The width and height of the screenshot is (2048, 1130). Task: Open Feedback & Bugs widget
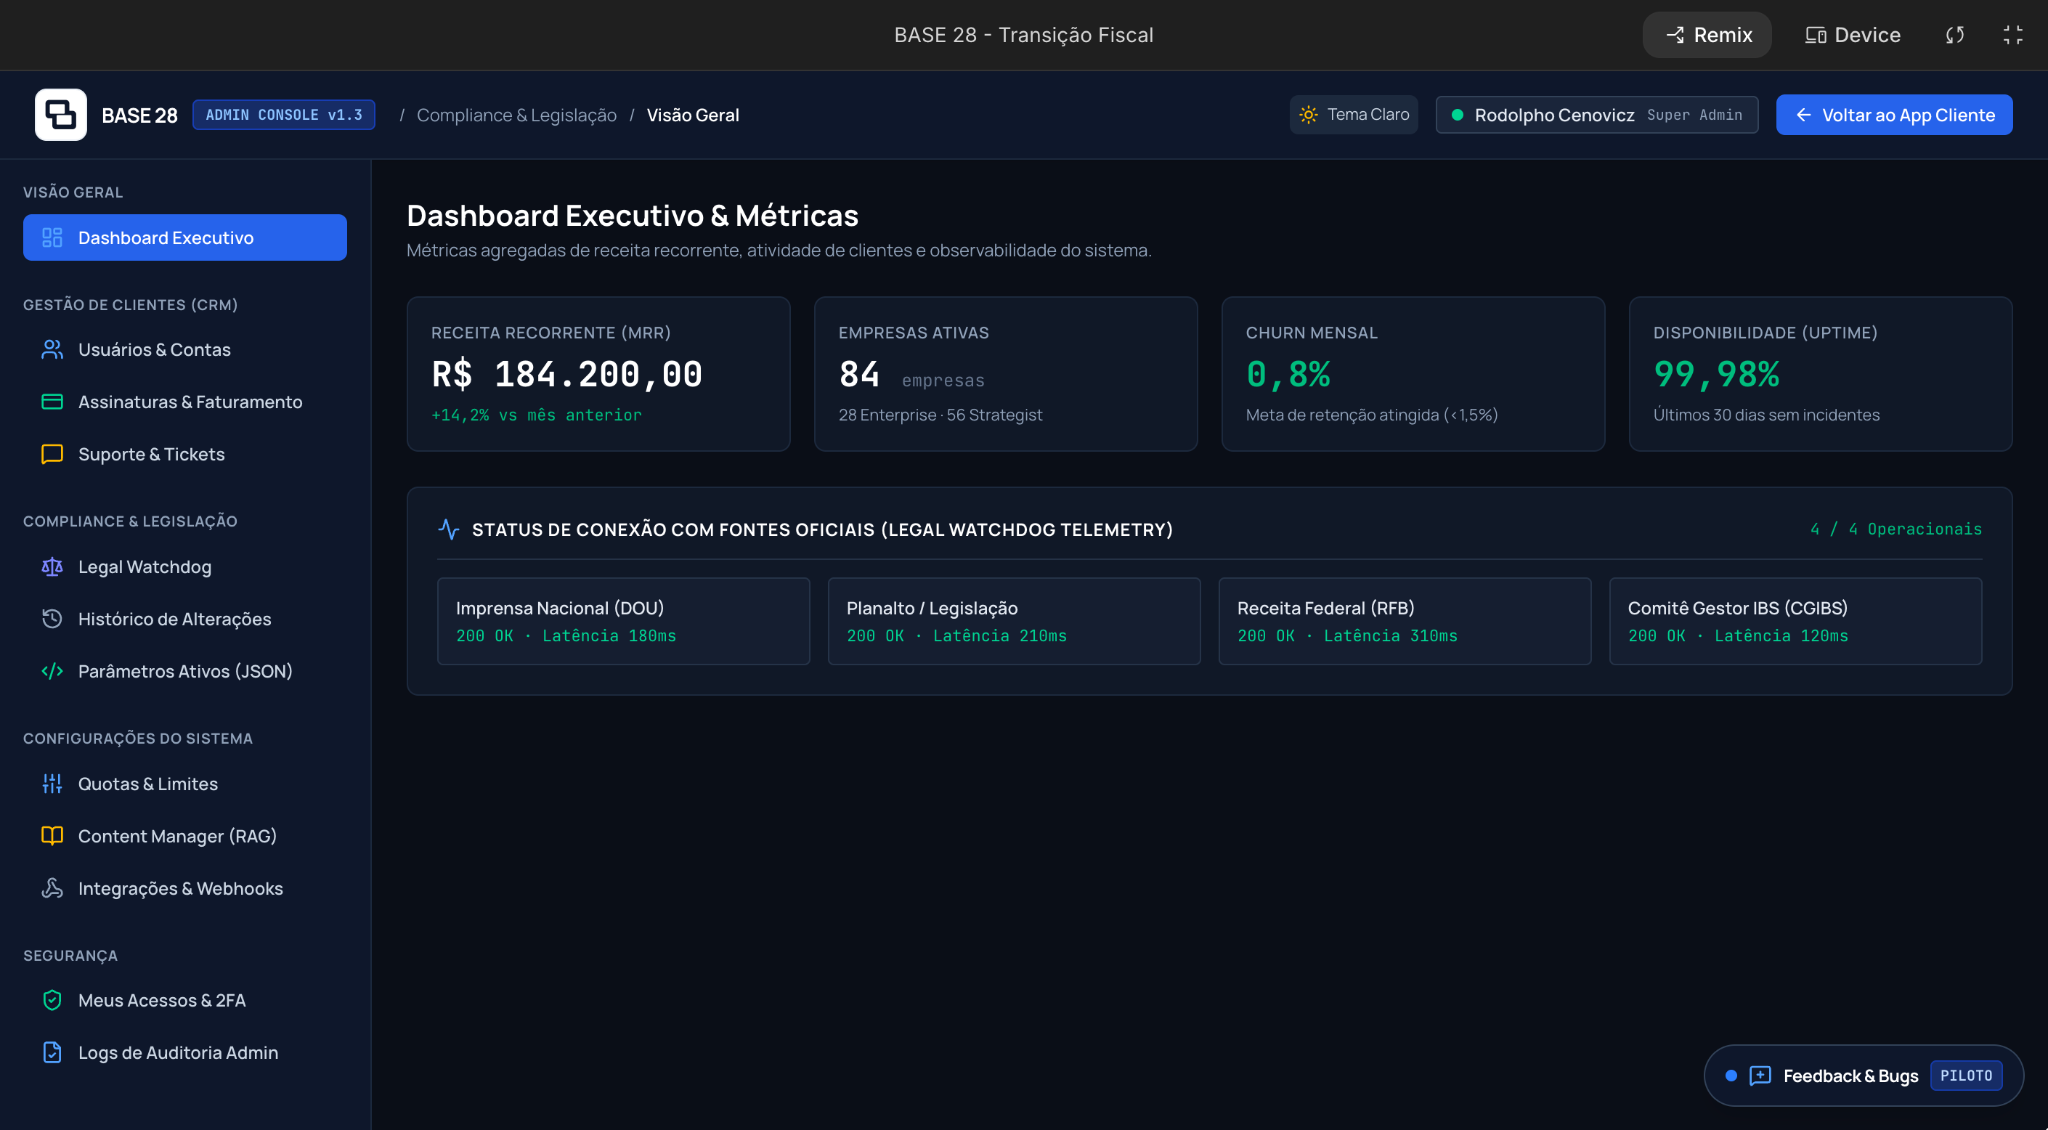tap(1864, 1076)
